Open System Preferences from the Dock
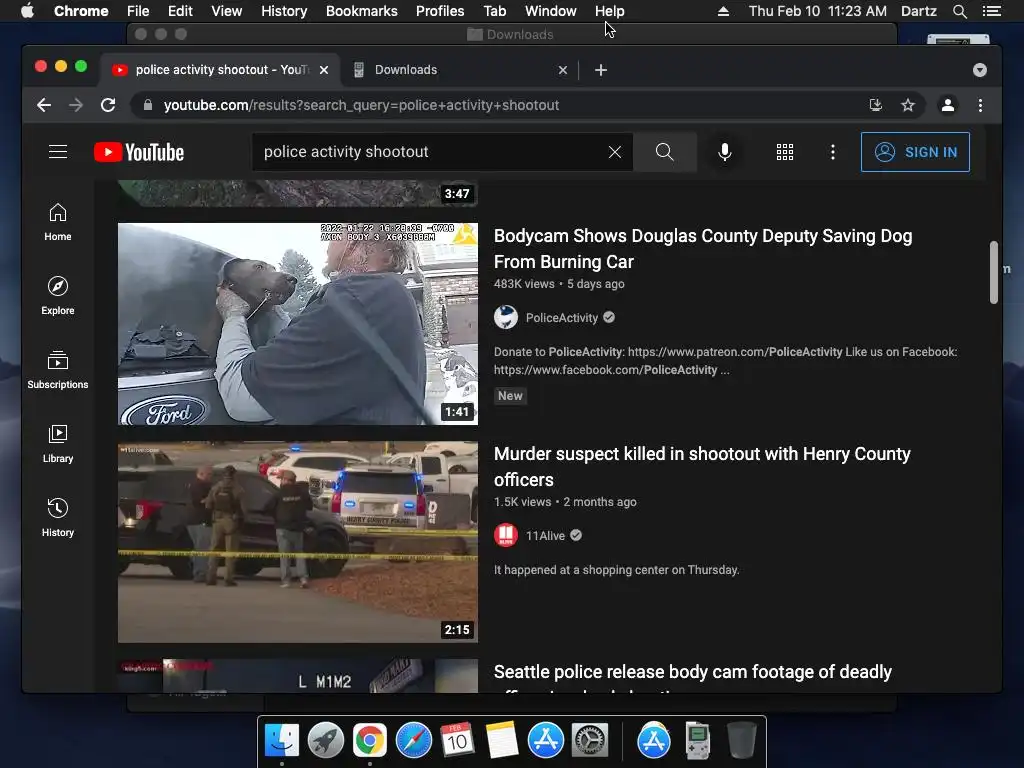 pos(590,741)
